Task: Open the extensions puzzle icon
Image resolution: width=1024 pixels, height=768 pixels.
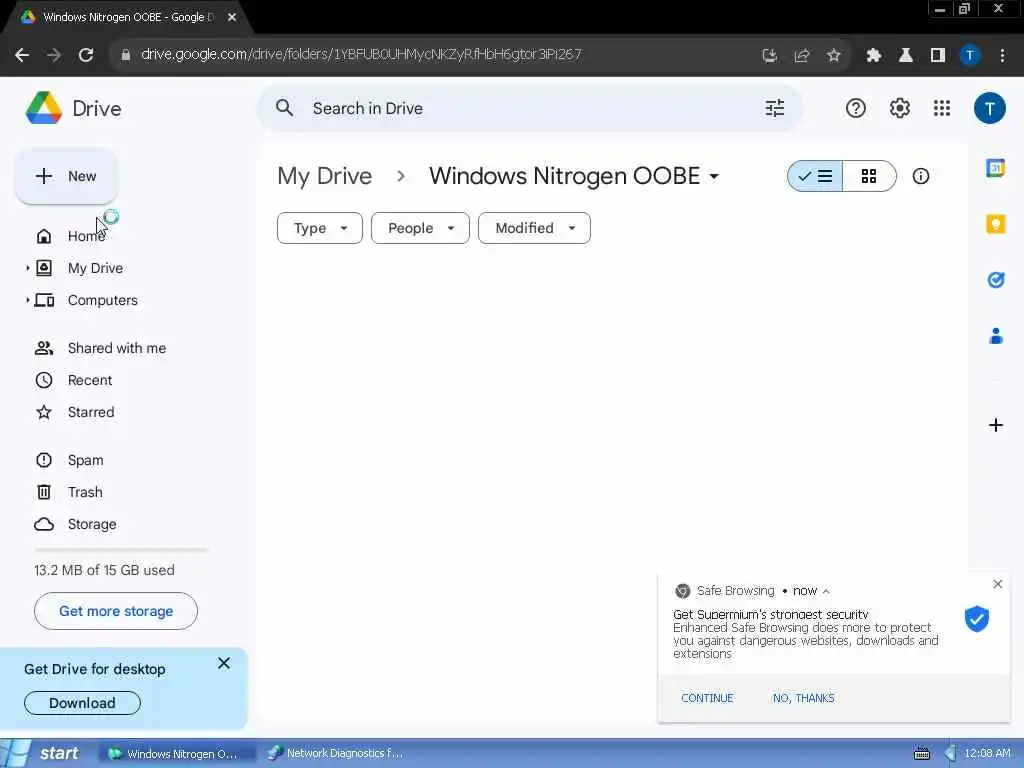Action: [874, 56]
